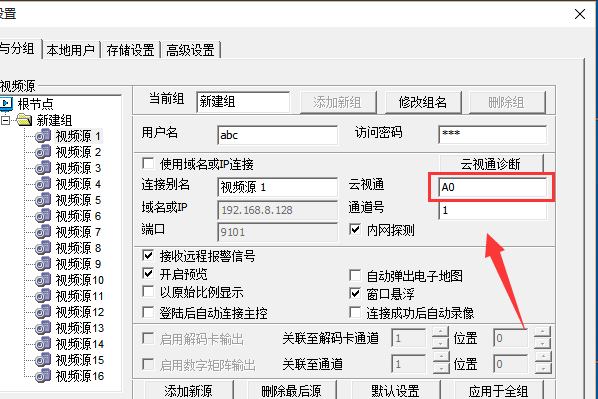
Task: Click the 默认设置 button
Action: click(395, 390)
